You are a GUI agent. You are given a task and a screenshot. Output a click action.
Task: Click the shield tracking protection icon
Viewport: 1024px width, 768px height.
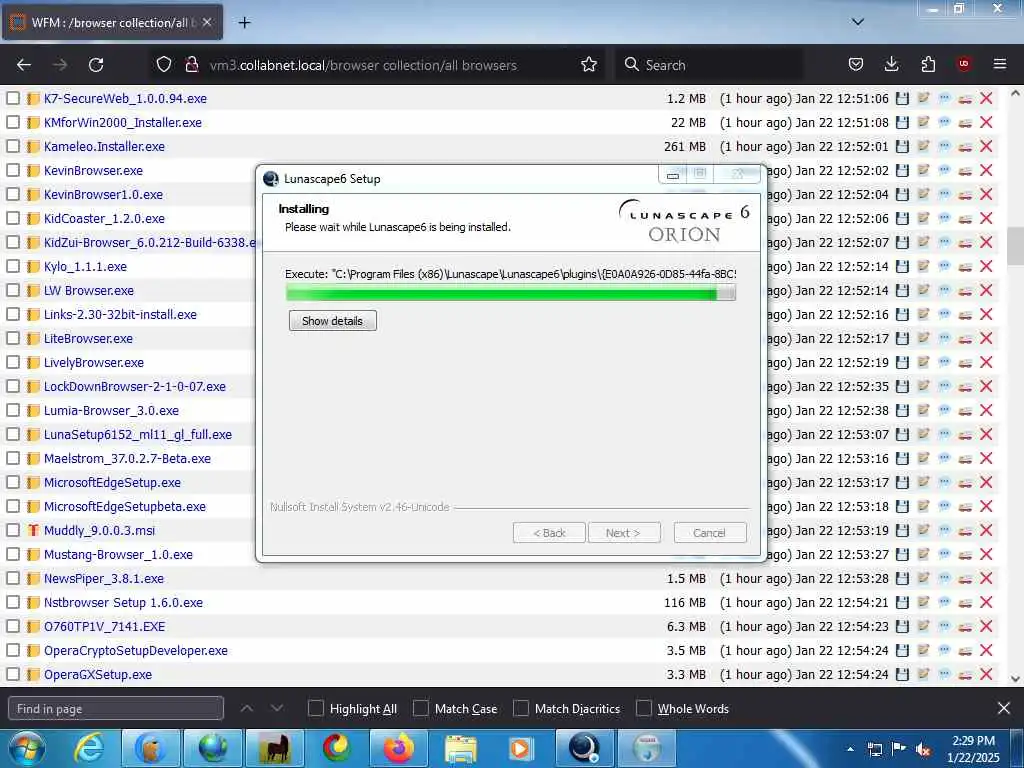(x=164, y=65)
